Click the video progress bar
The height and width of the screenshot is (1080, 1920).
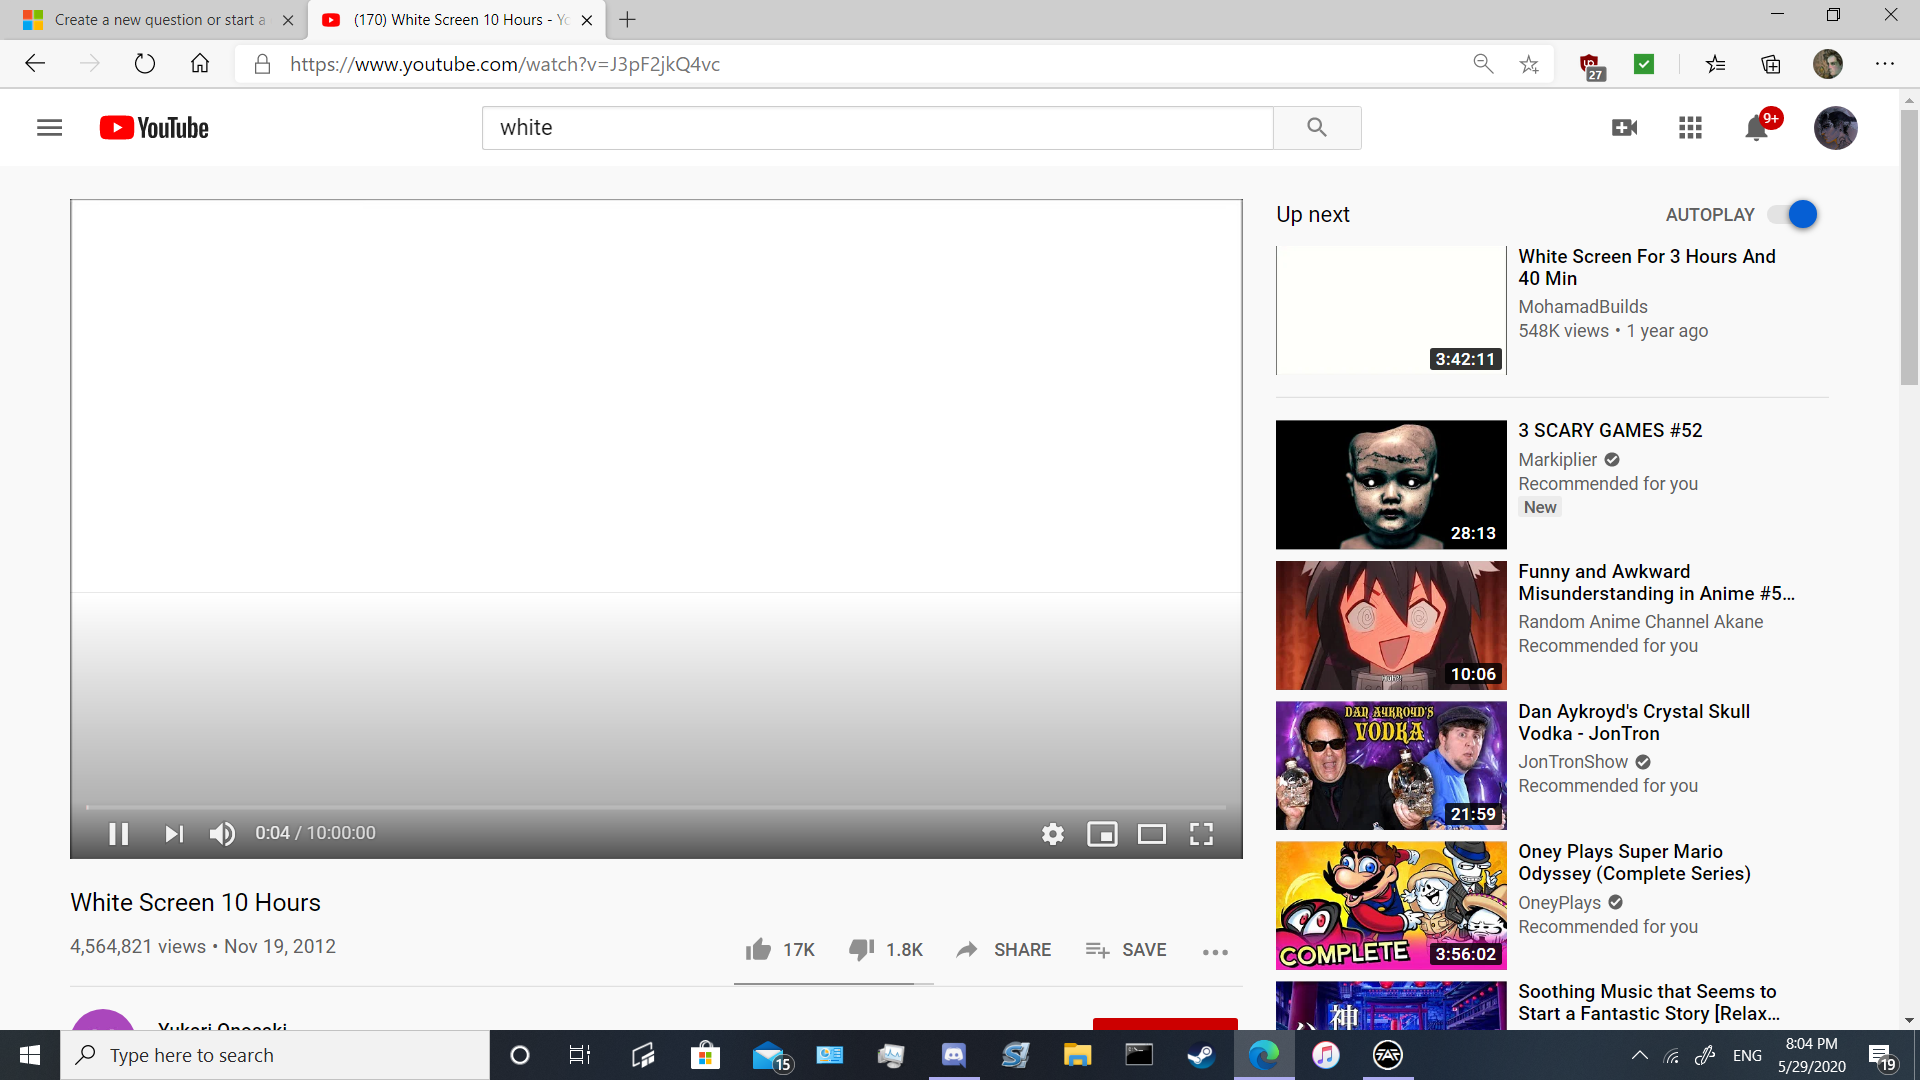pos(656,806)
